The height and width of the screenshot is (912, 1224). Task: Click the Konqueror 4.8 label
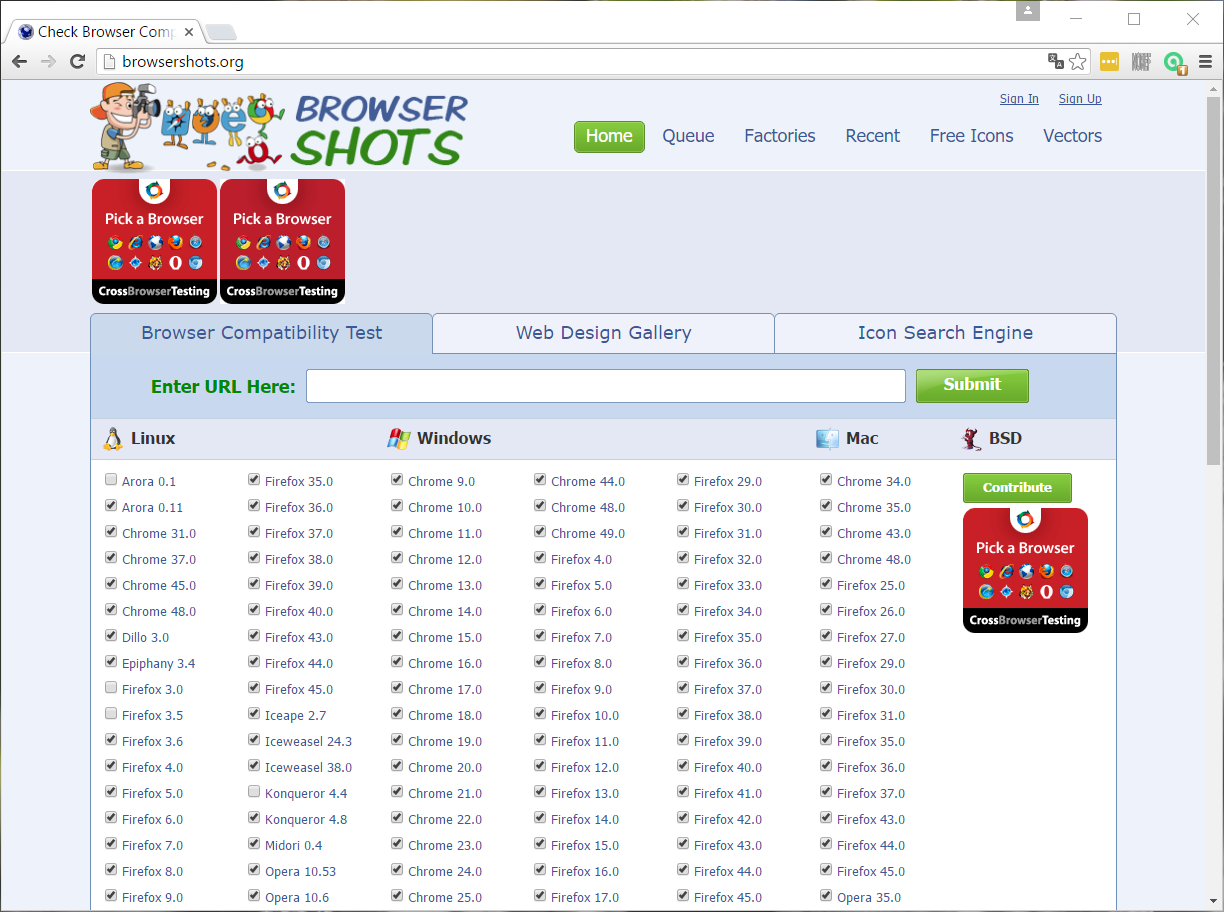point(306,819)
